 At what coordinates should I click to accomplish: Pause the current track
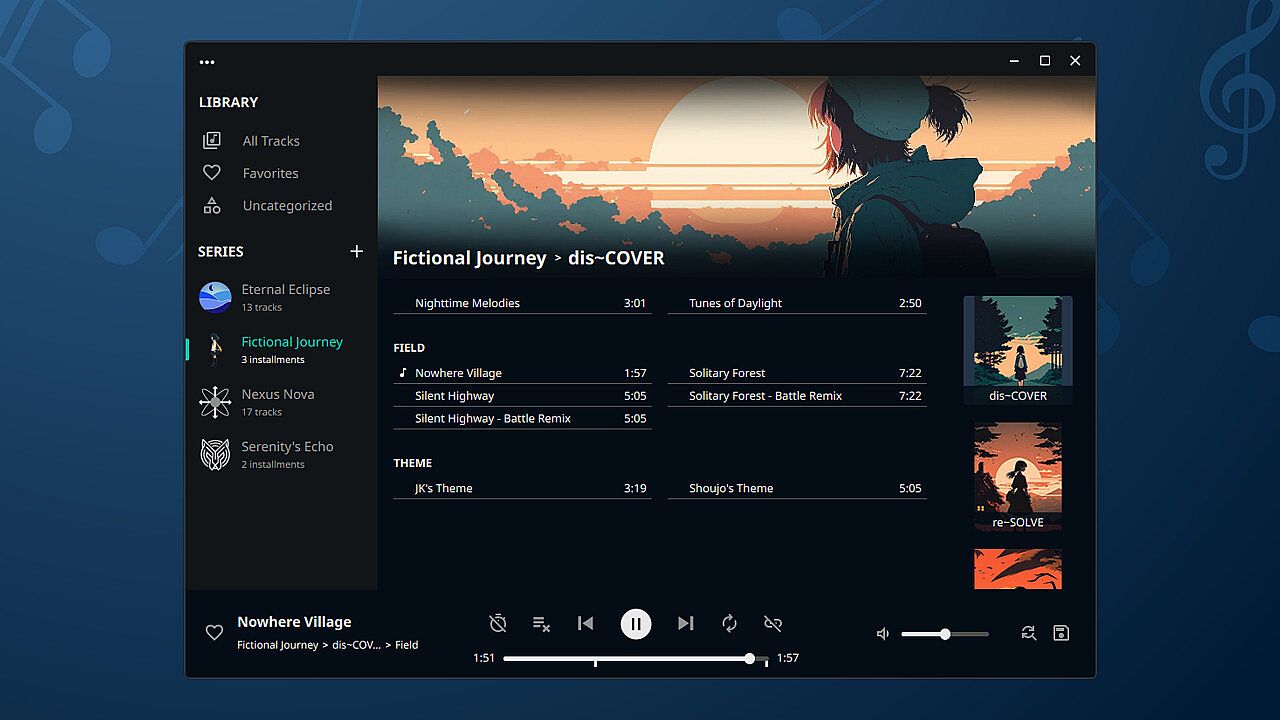point(636,624)
